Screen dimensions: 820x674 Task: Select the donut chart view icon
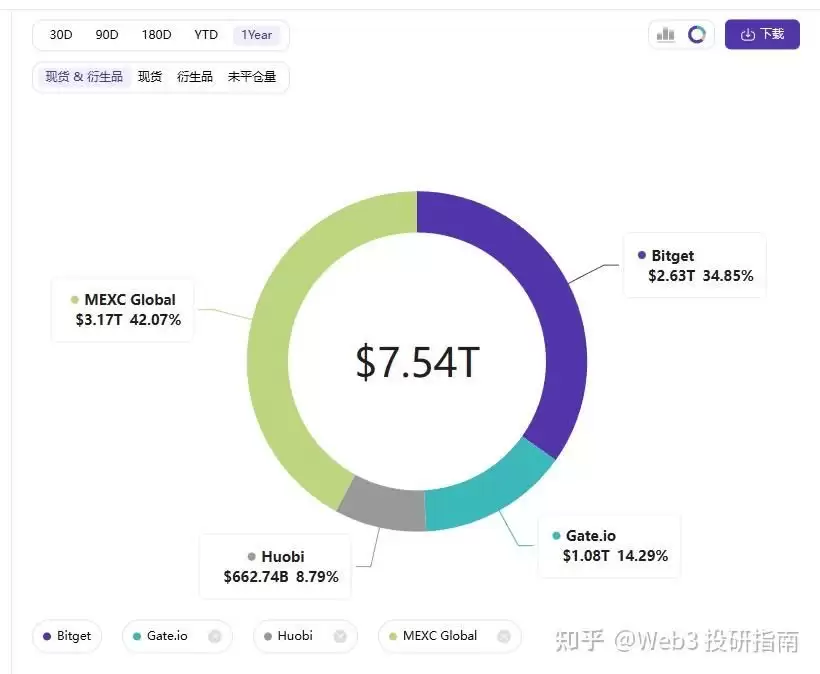point(696,33)
